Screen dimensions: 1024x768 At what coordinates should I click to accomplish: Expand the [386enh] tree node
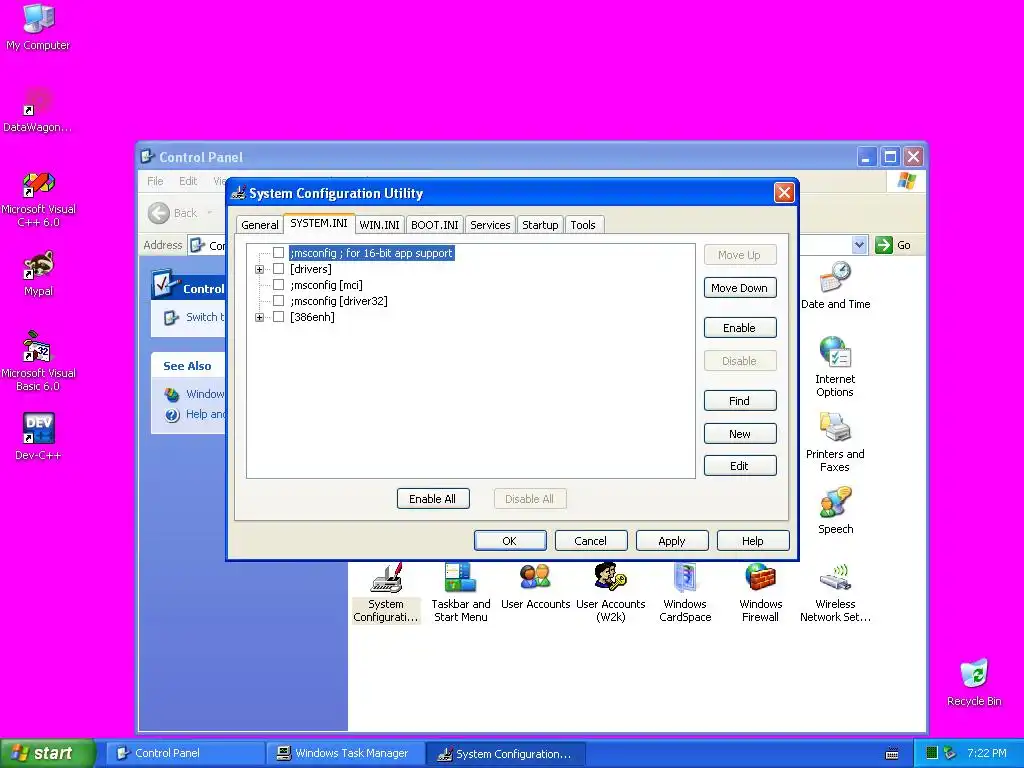[x=259, y=317]
